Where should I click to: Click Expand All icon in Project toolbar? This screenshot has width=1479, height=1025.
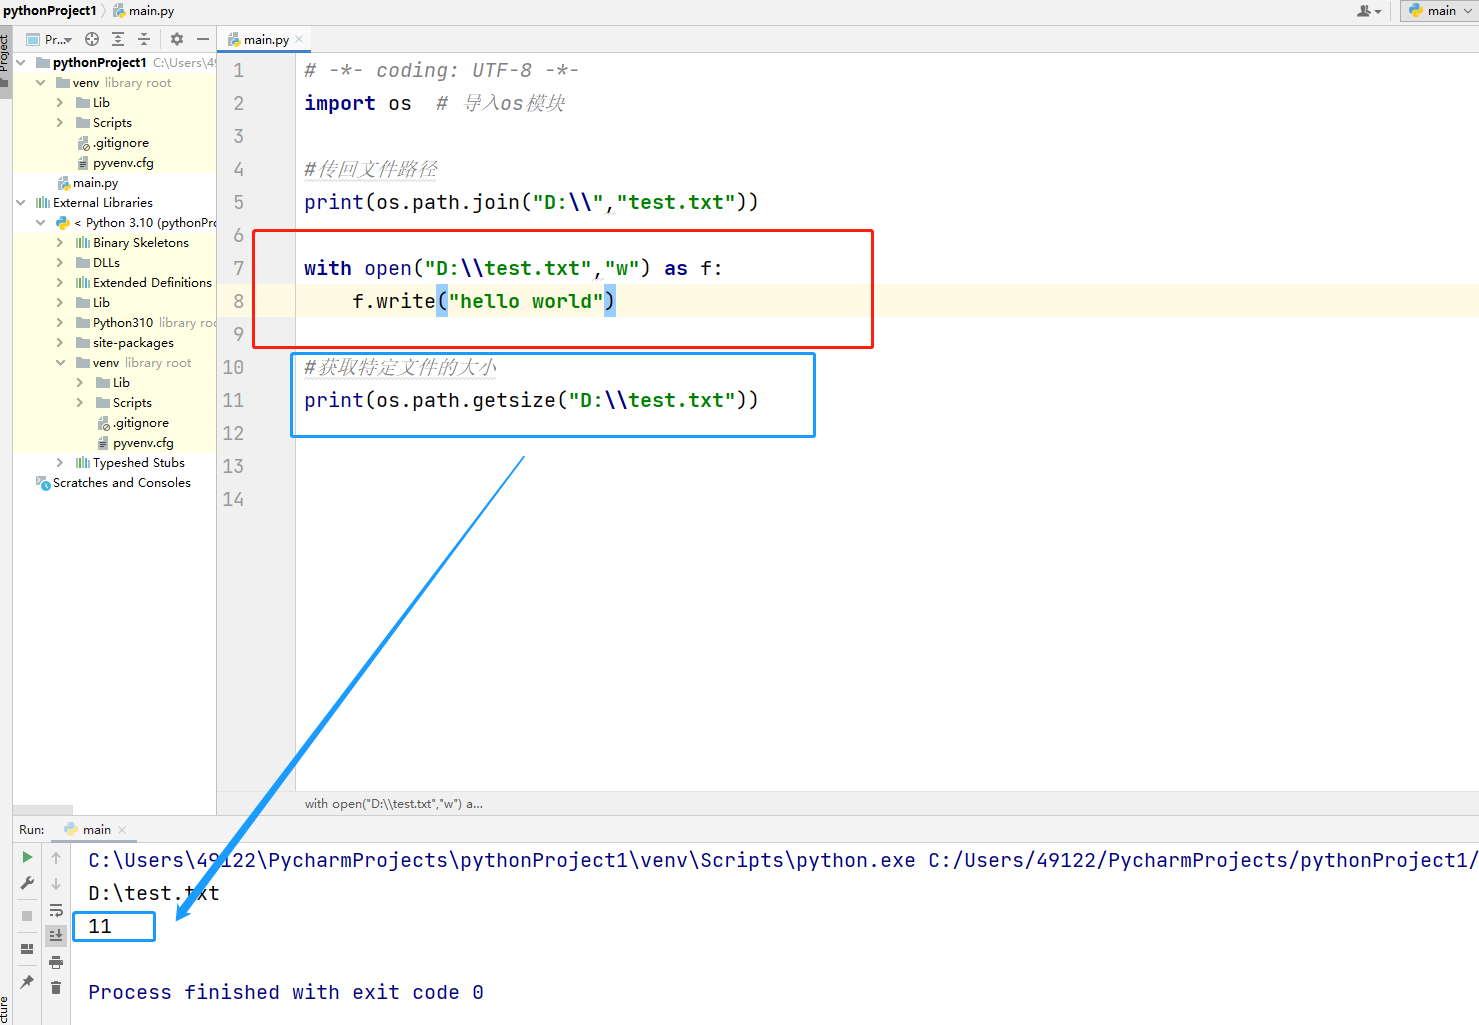[118, 39]
